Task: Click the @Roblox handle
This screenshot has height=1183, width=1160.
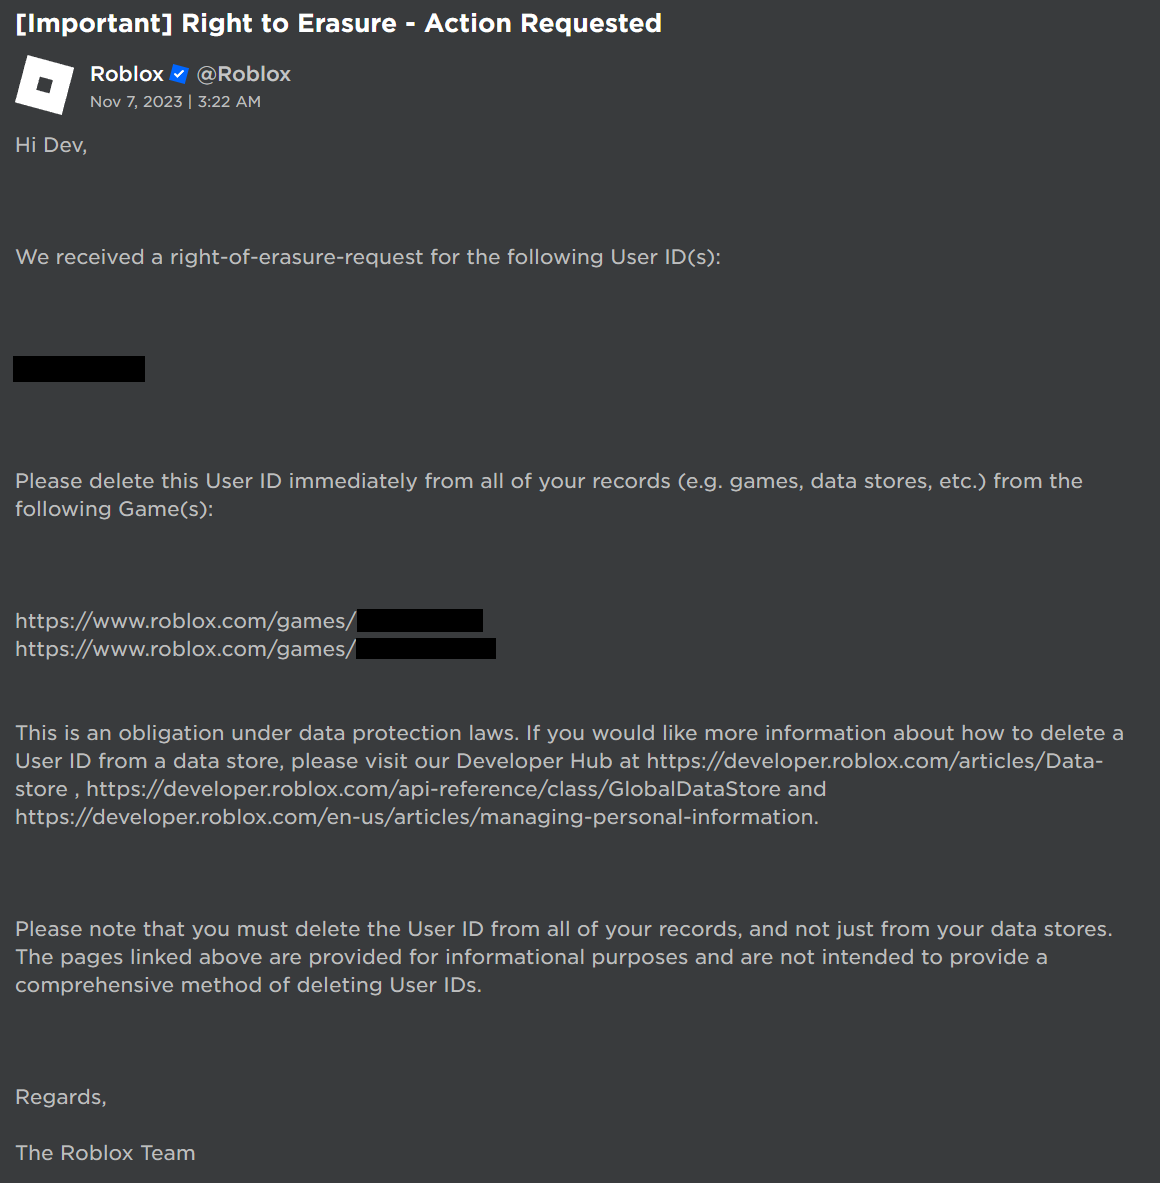Action: point(243,74)
